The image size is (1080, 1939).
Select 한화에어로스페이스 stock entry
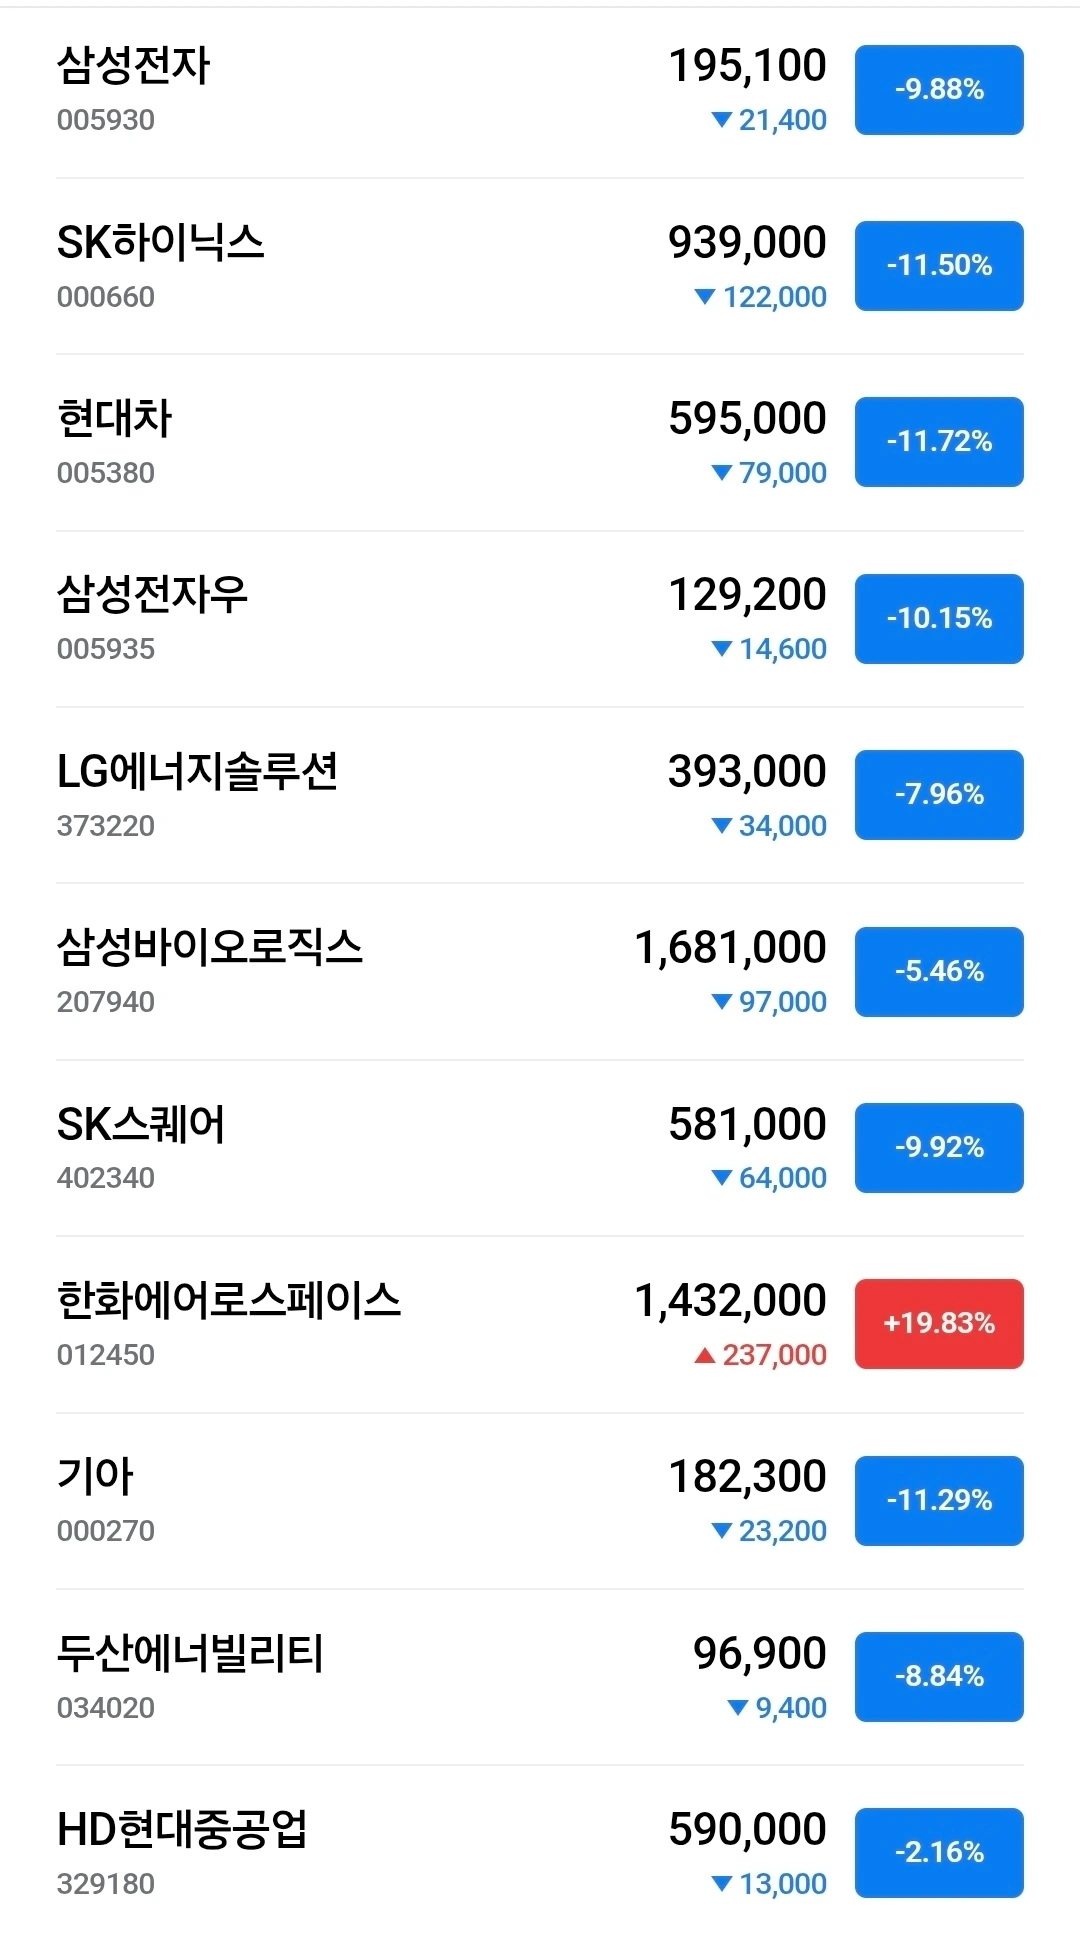pos(540,1325)
